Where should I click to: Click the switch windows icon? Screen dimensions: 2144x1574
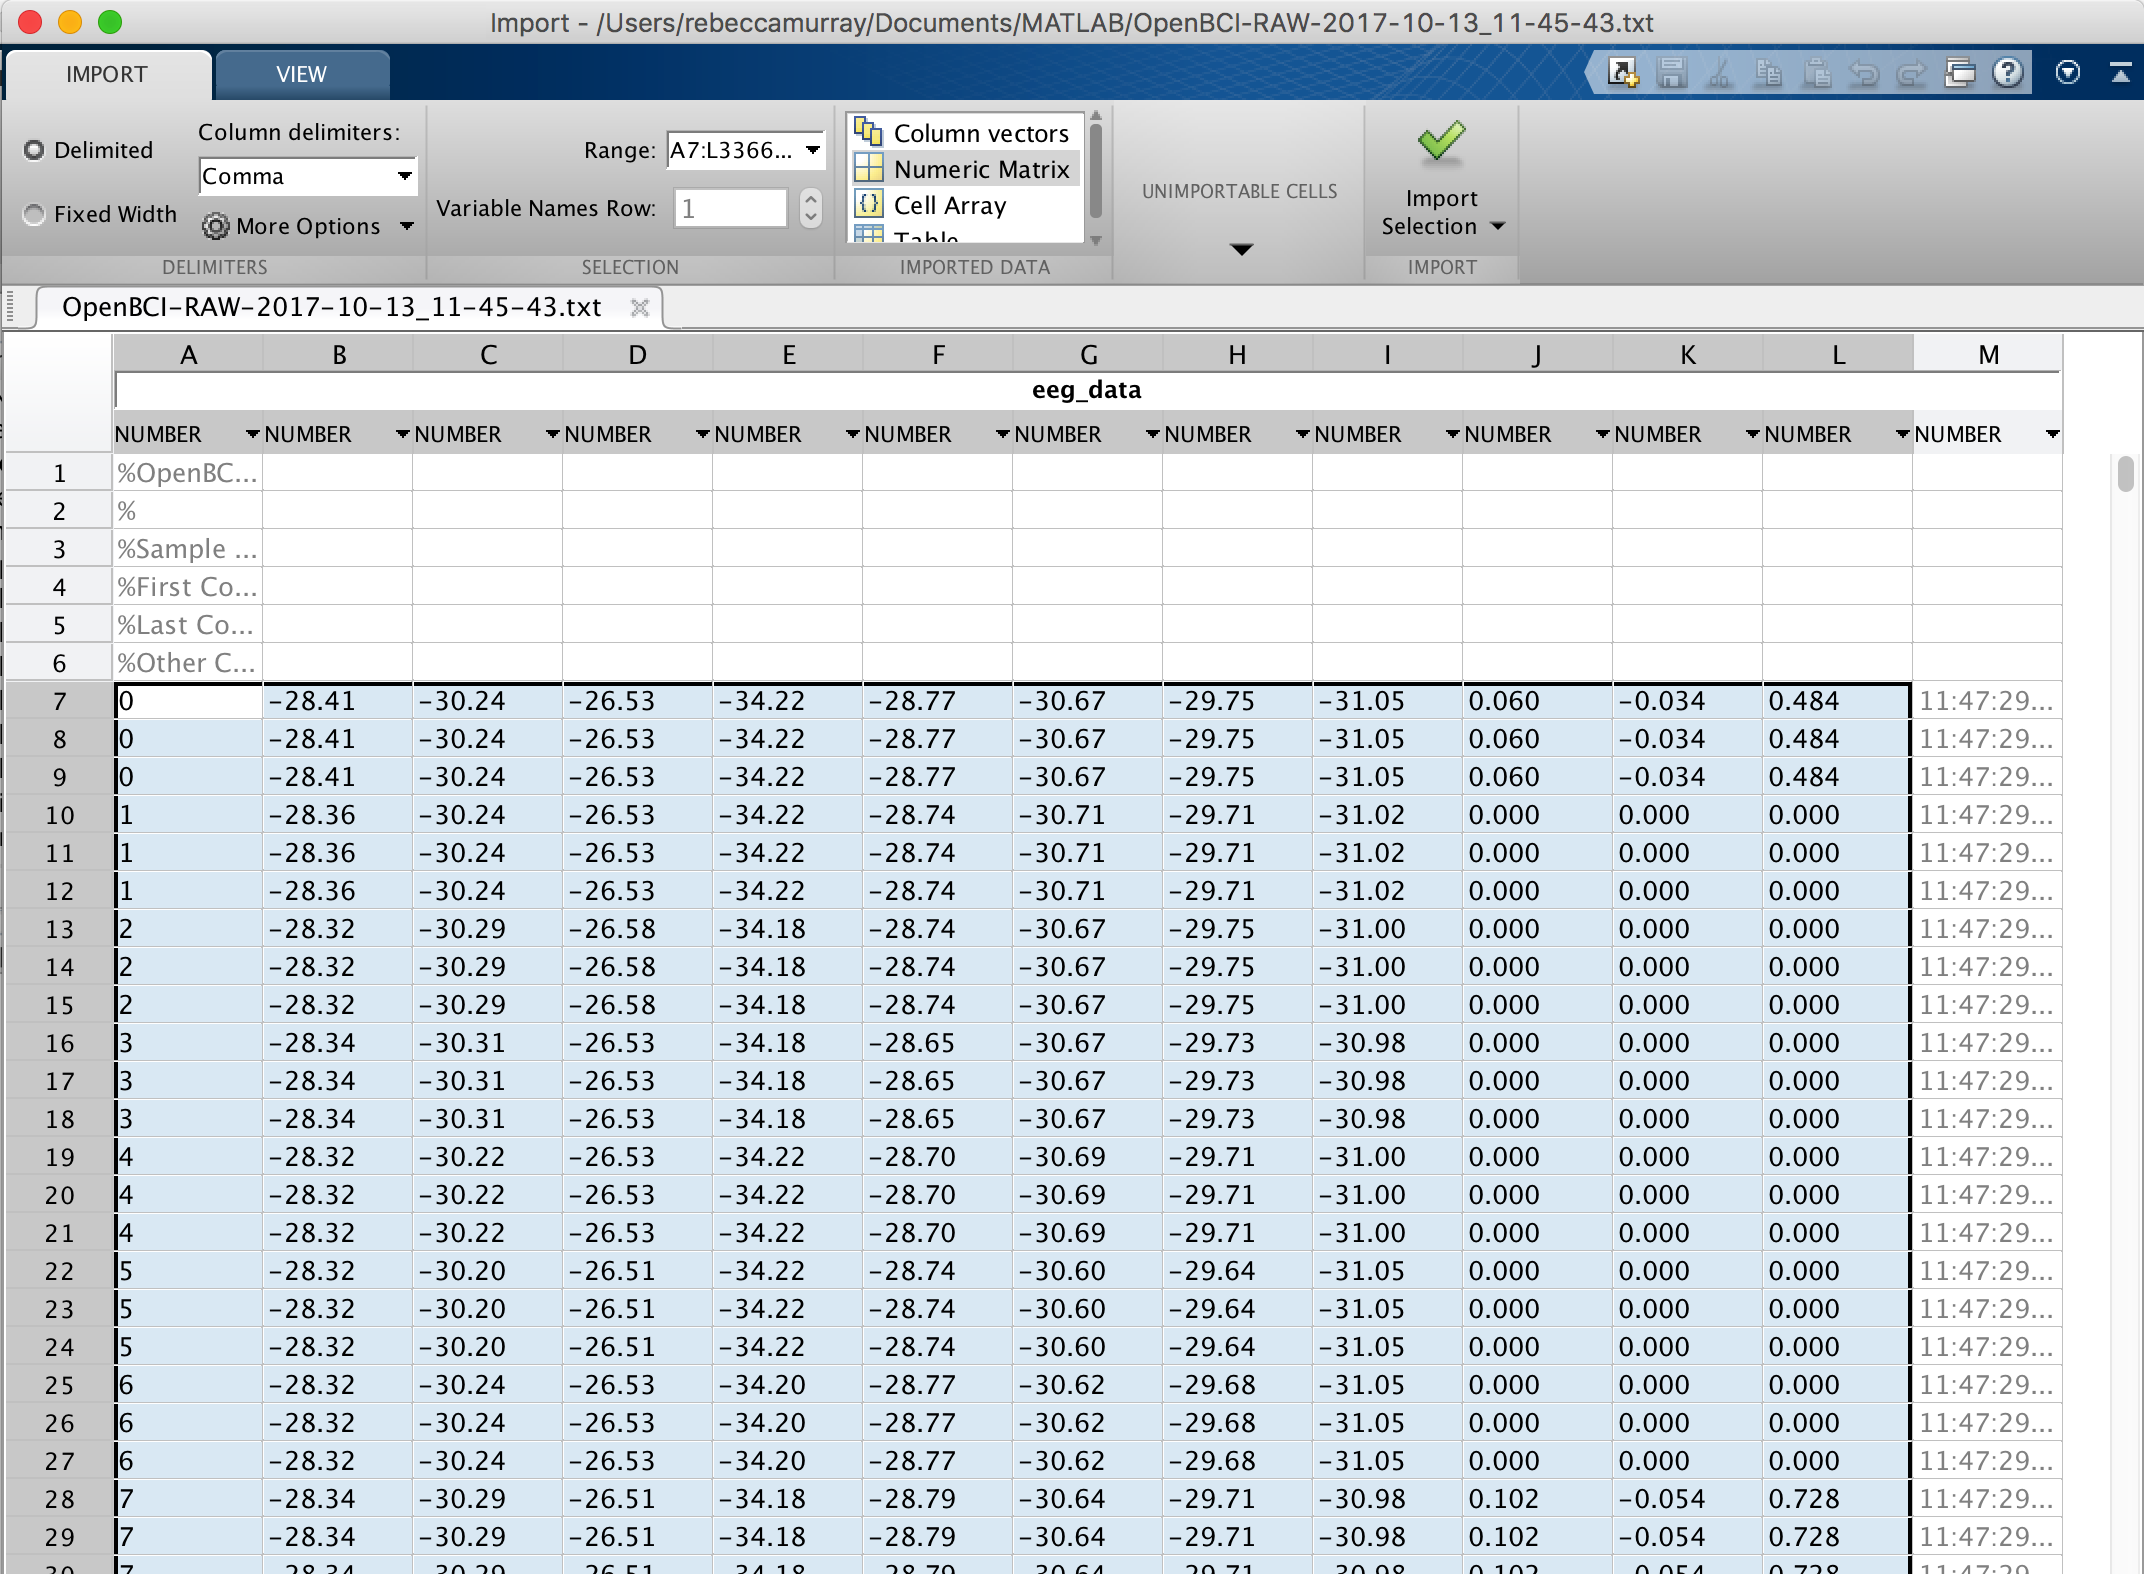coord(1960,73)
